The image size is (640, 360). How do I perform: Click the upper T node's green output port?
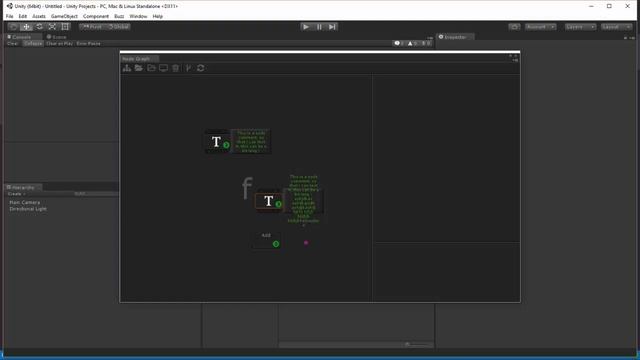(x=226, y=145)
